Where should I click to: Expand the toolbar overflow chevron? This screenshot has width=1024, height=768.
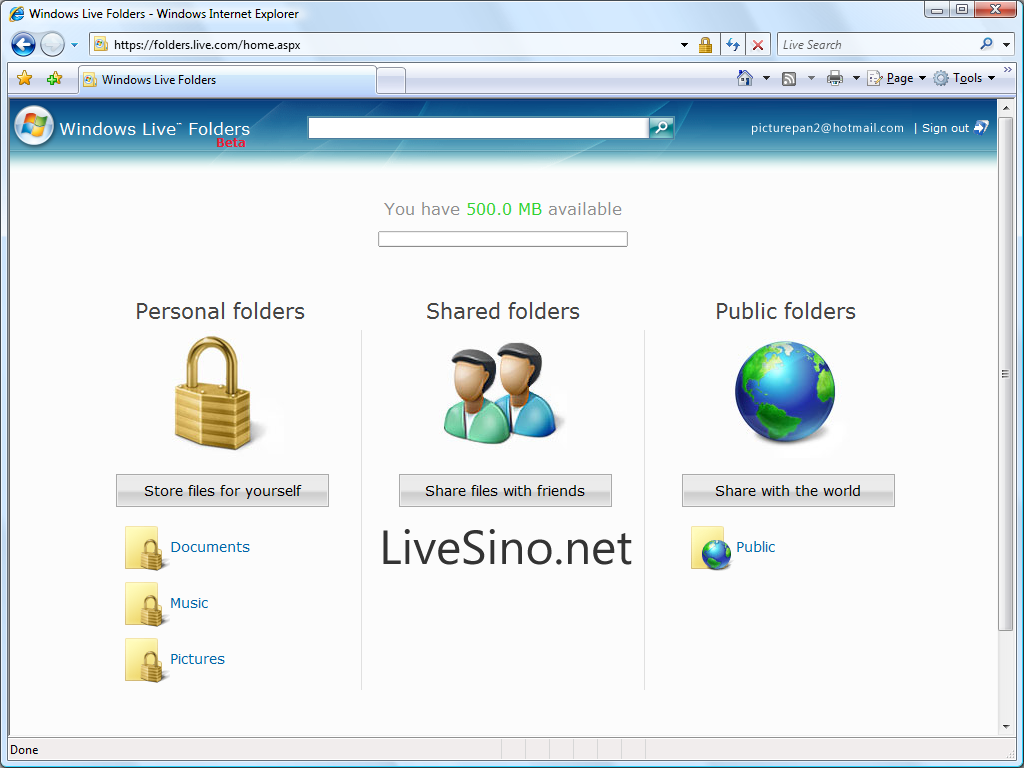pos(1008,70)
